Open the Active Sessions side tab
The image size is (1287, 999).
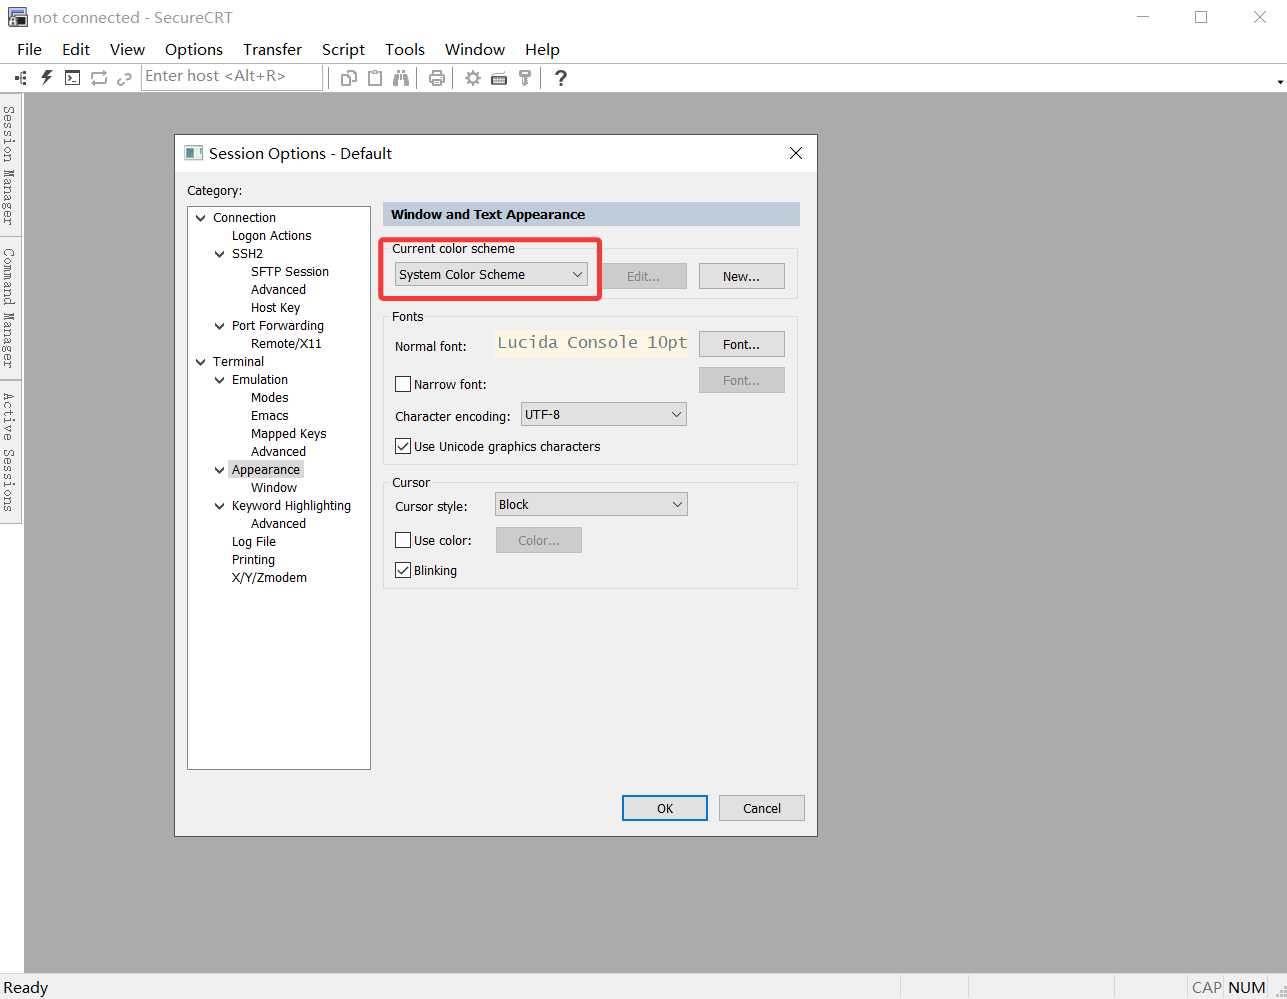(9, 451)
